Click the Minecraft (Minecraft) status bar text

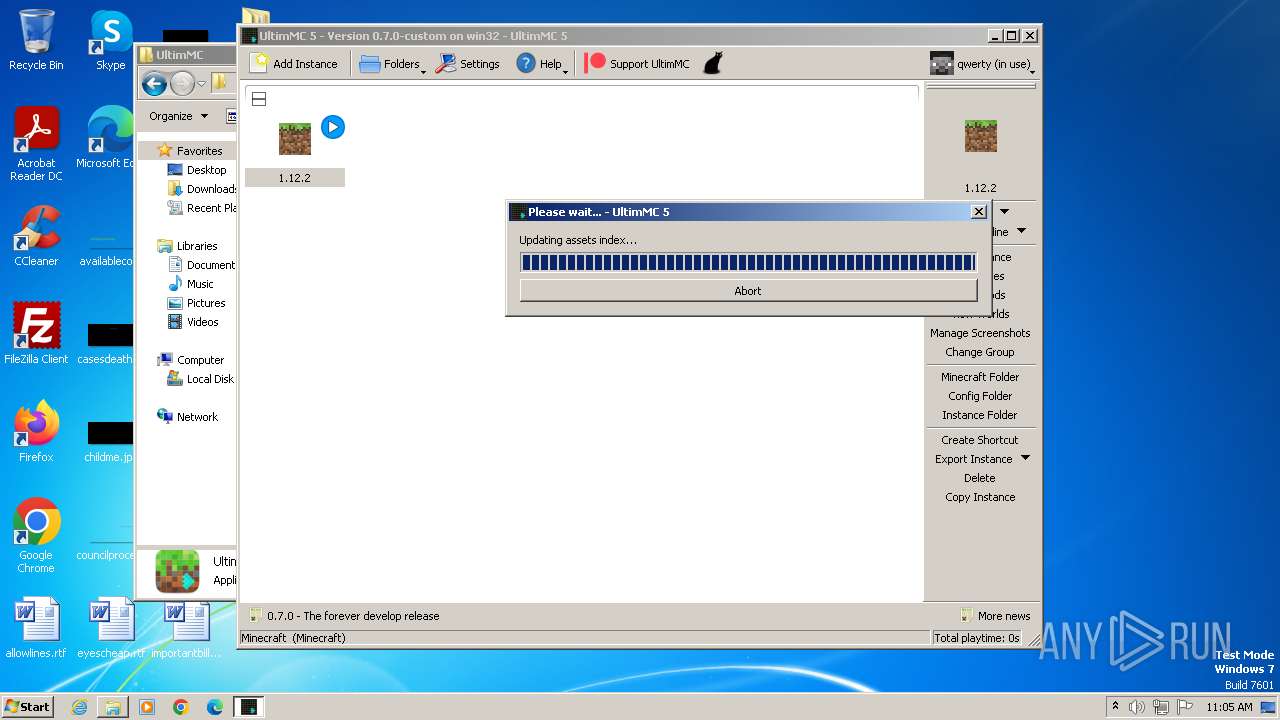[294, 638]
